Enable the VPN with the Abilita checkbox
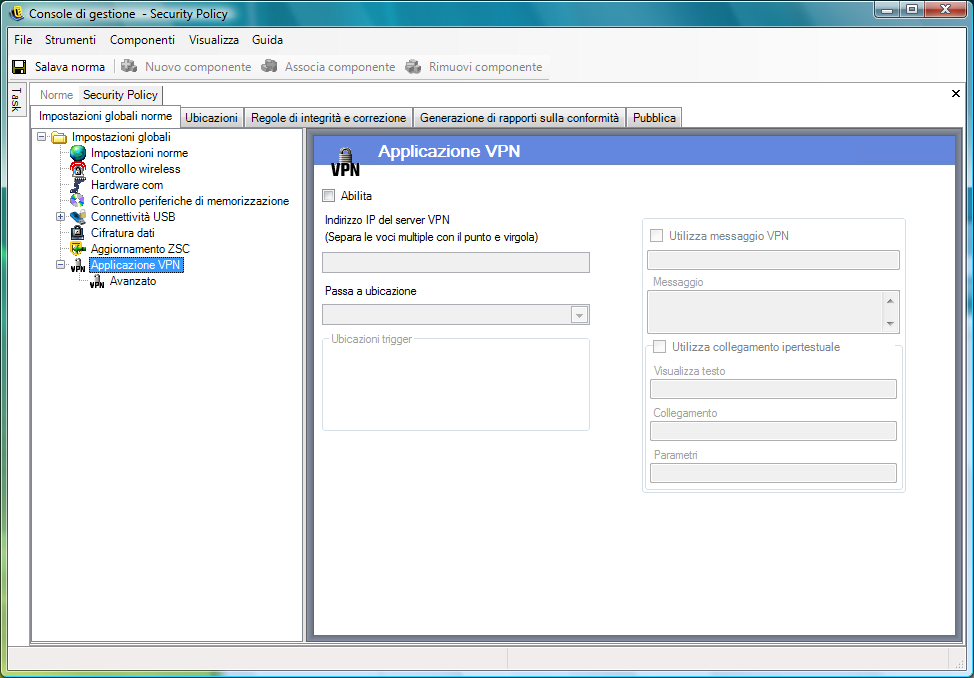Viewport: 974px width, 678px height. point(329,196)
